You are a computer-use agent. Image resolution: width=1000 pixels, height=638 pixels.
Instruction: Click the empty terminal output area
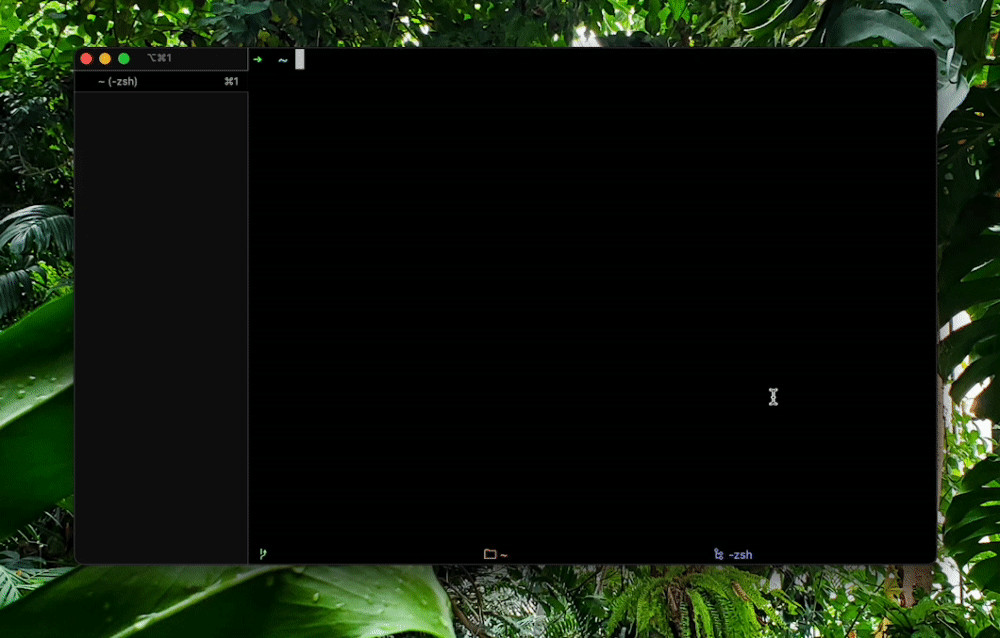point(590,300)
